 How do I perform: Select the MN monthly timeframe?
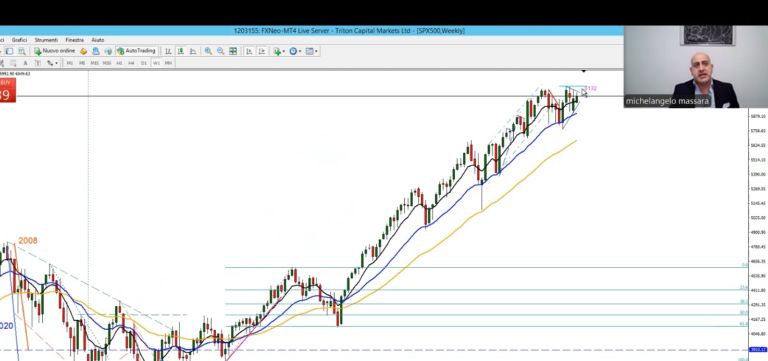tap(168, 63)
